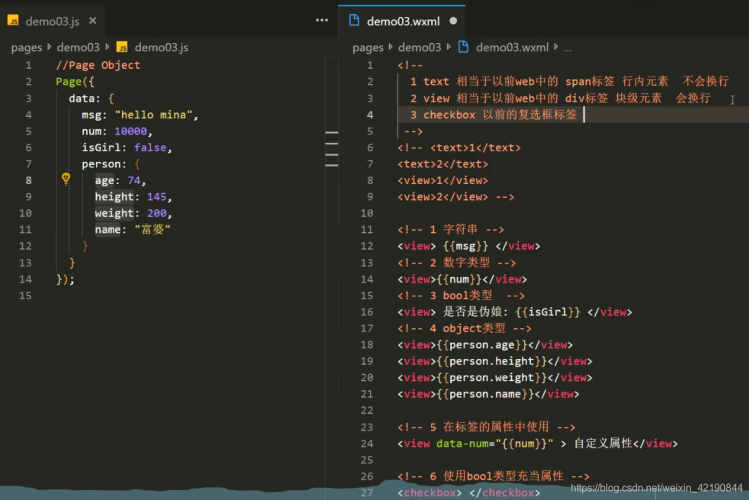Click the comment '6 使用bool类型充当属性'
The width and height of the screenshot is (749, 500).
[x=497, y=476]
